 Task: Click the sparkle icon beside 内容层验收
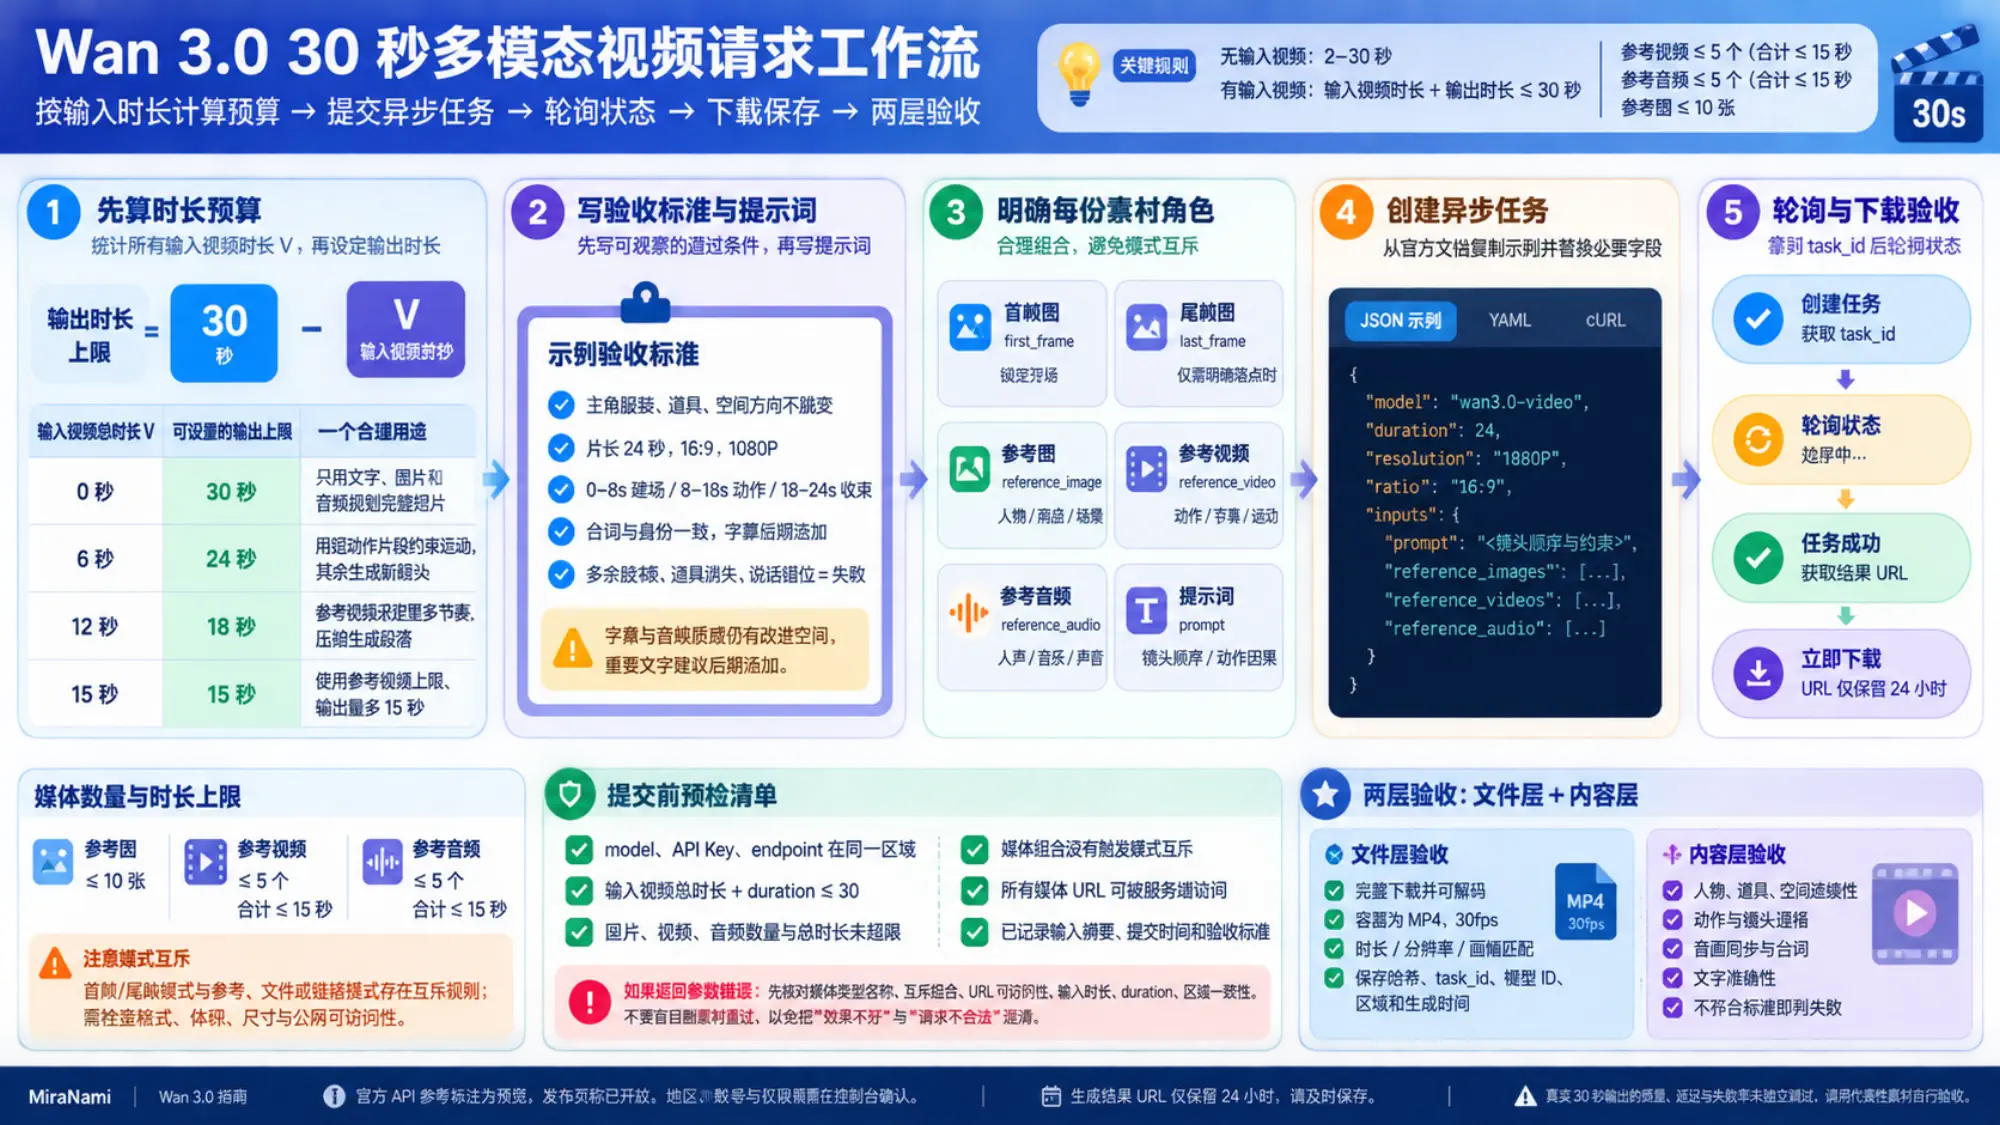[x=1671, y=854]
